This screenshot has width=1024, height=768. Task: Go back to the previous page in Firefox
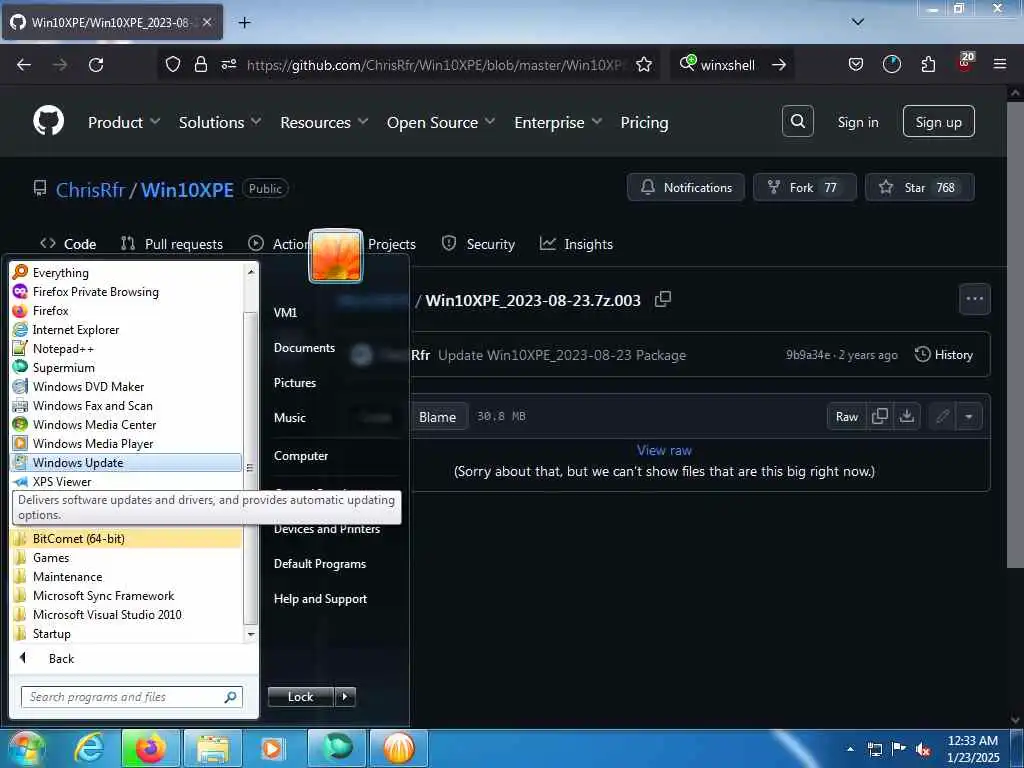point(24,64)
